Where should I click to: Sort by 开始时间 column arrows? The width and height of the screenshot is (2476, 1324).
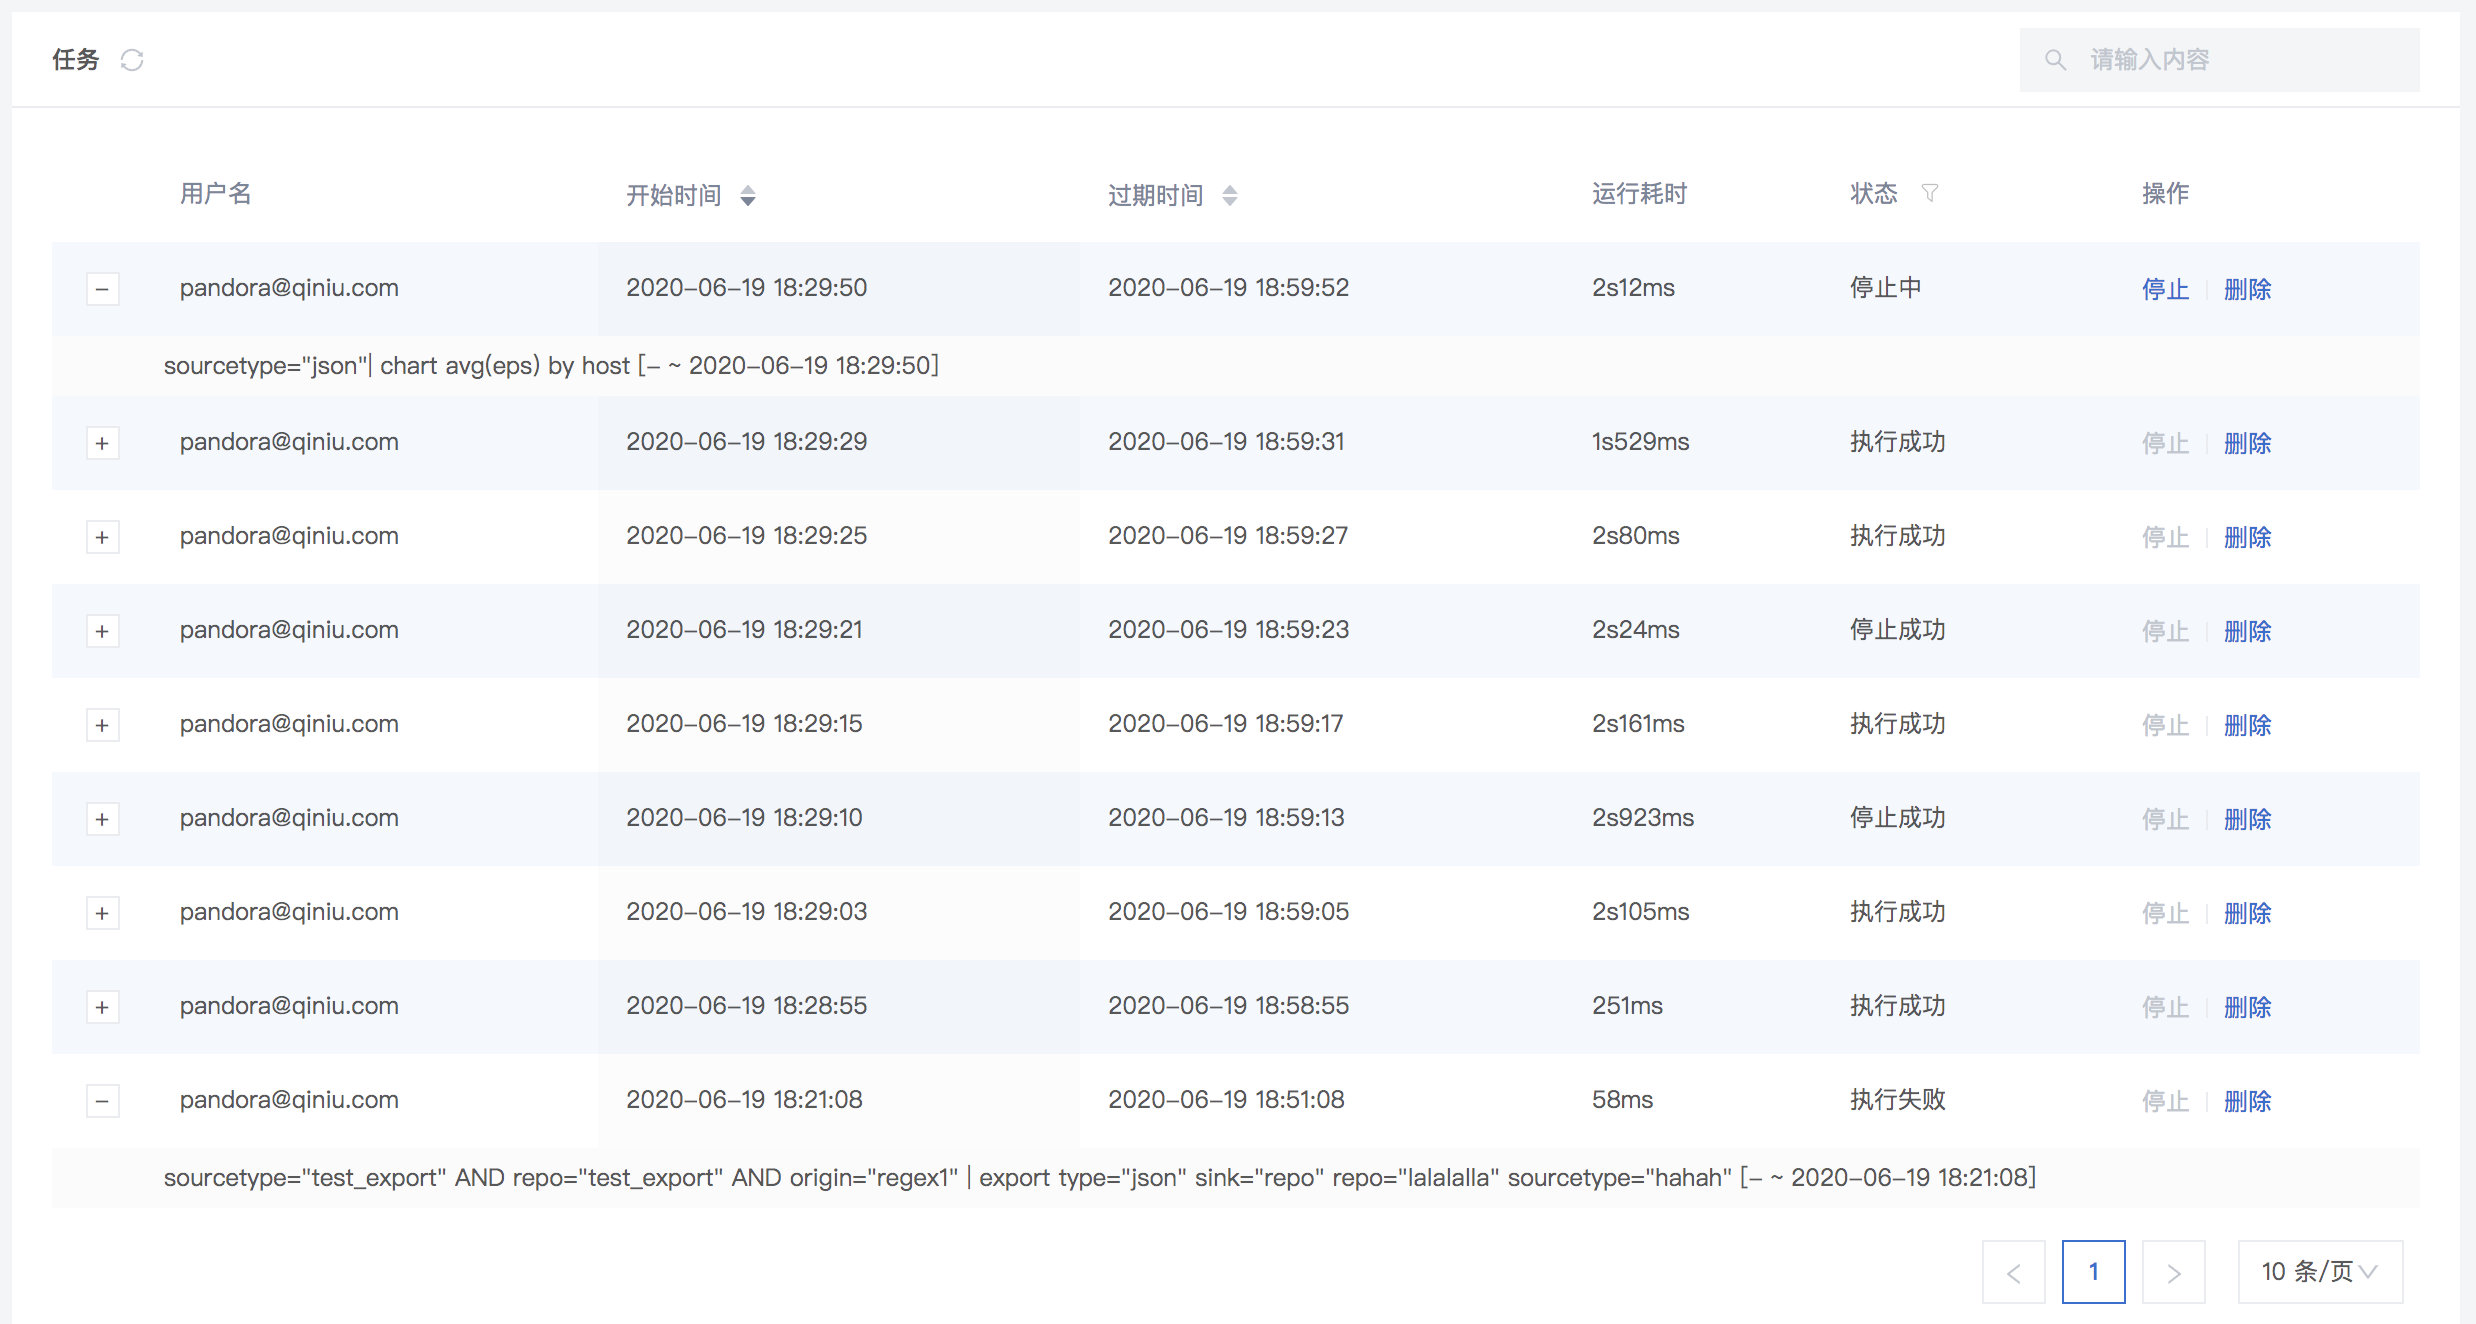(748, 195)
